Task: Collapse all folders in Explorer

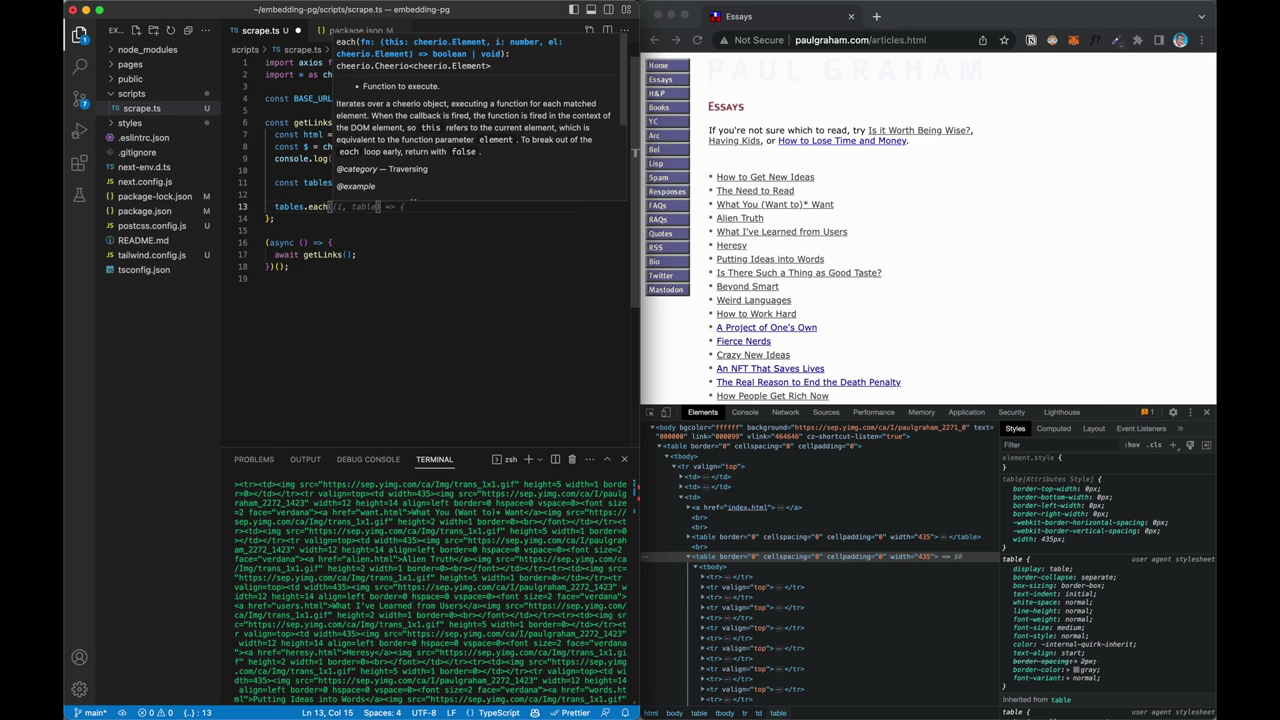Action: 187,31
